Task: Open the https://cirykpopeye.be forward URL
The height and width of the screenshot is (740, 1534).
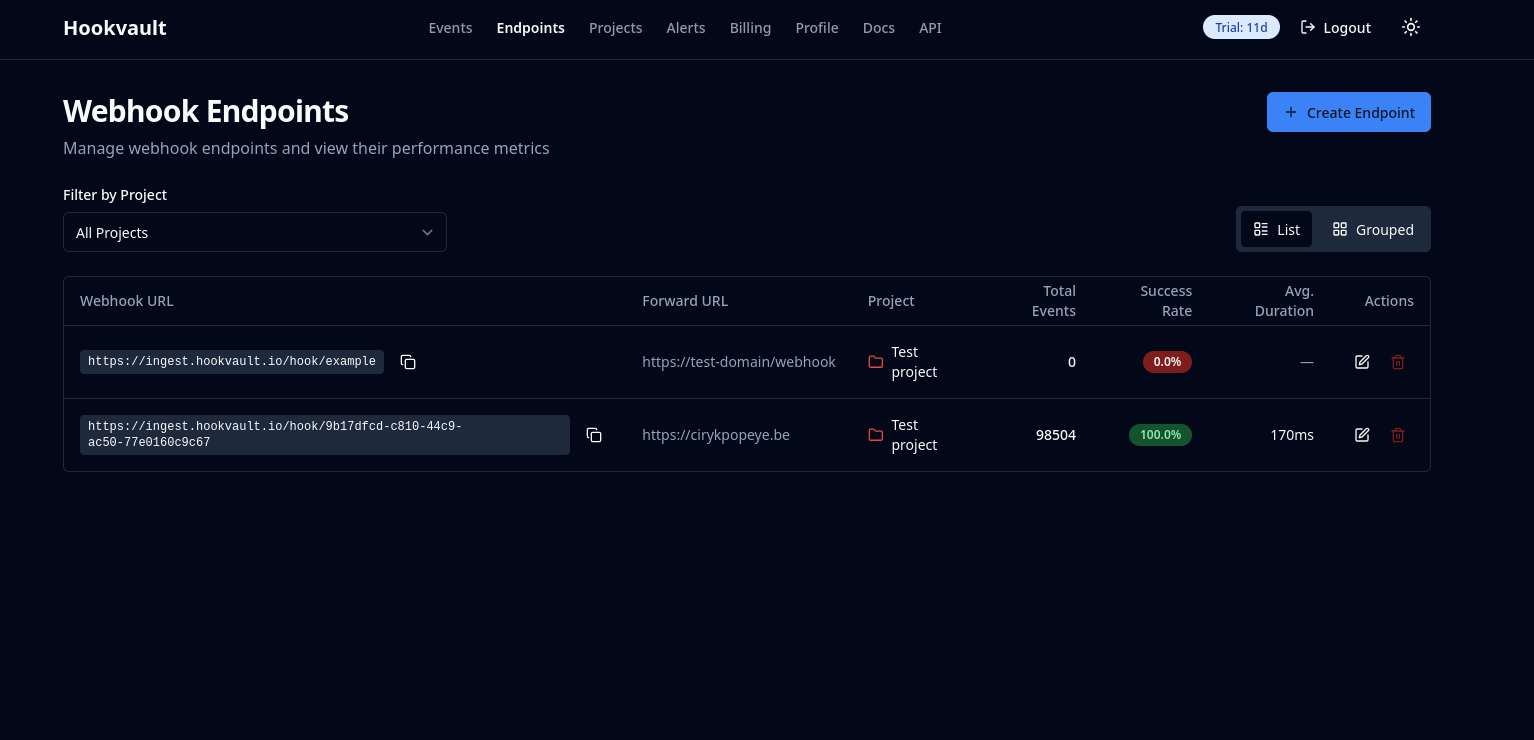Action: pos(716,435)
